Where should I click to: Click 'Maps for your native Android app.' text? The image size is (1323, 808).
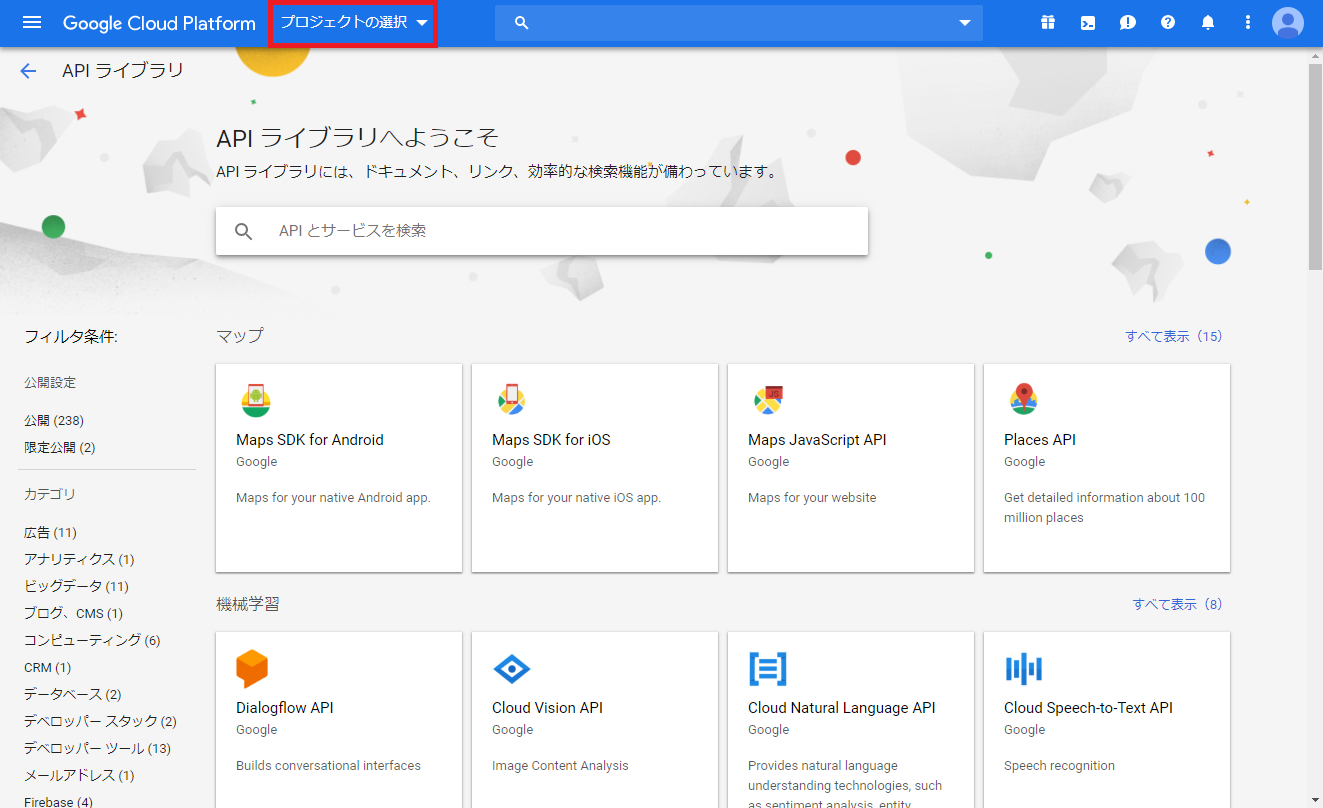(x=333, y=498)
